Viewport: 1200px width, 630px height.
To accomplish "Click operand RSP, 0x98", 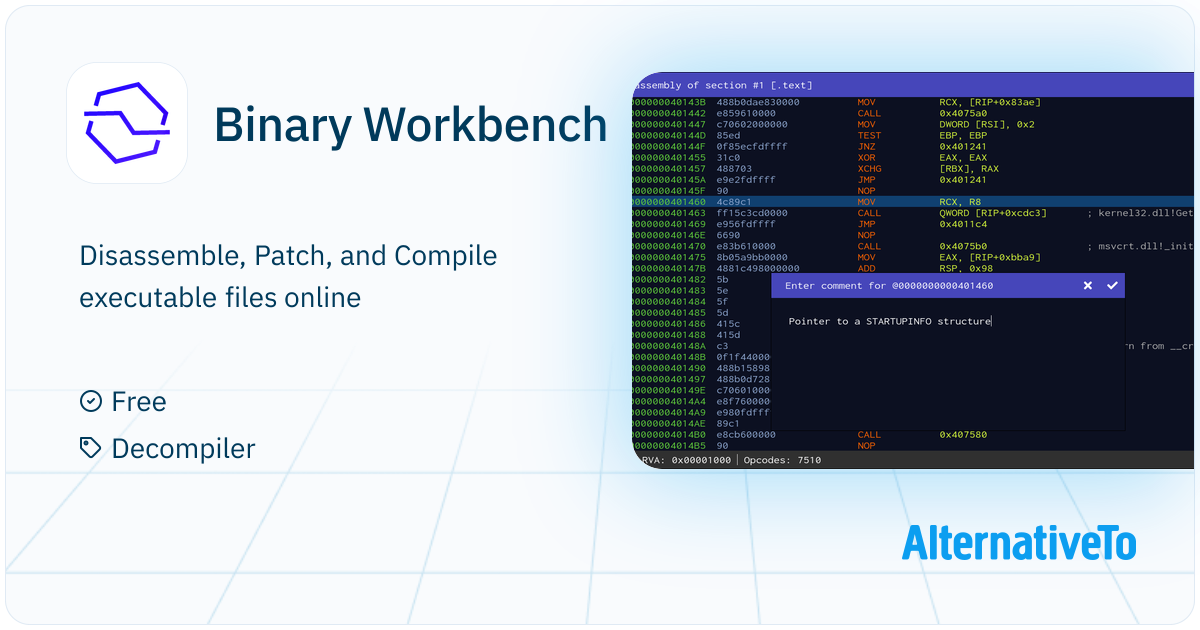I will tap(966, 267).
